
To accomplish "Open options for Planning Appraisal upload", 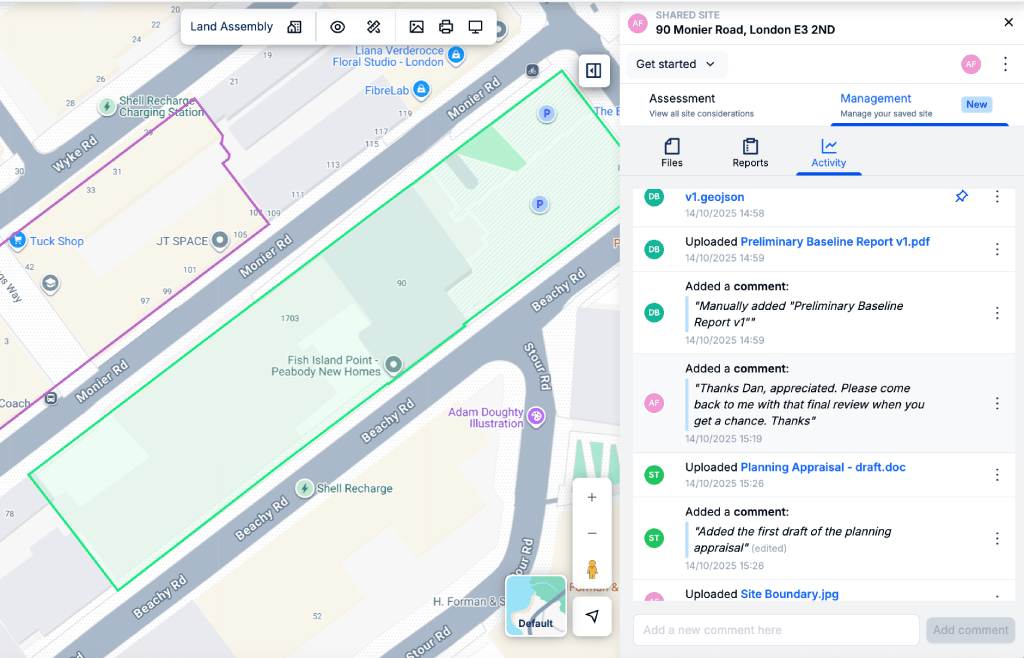I will point(996,475).
